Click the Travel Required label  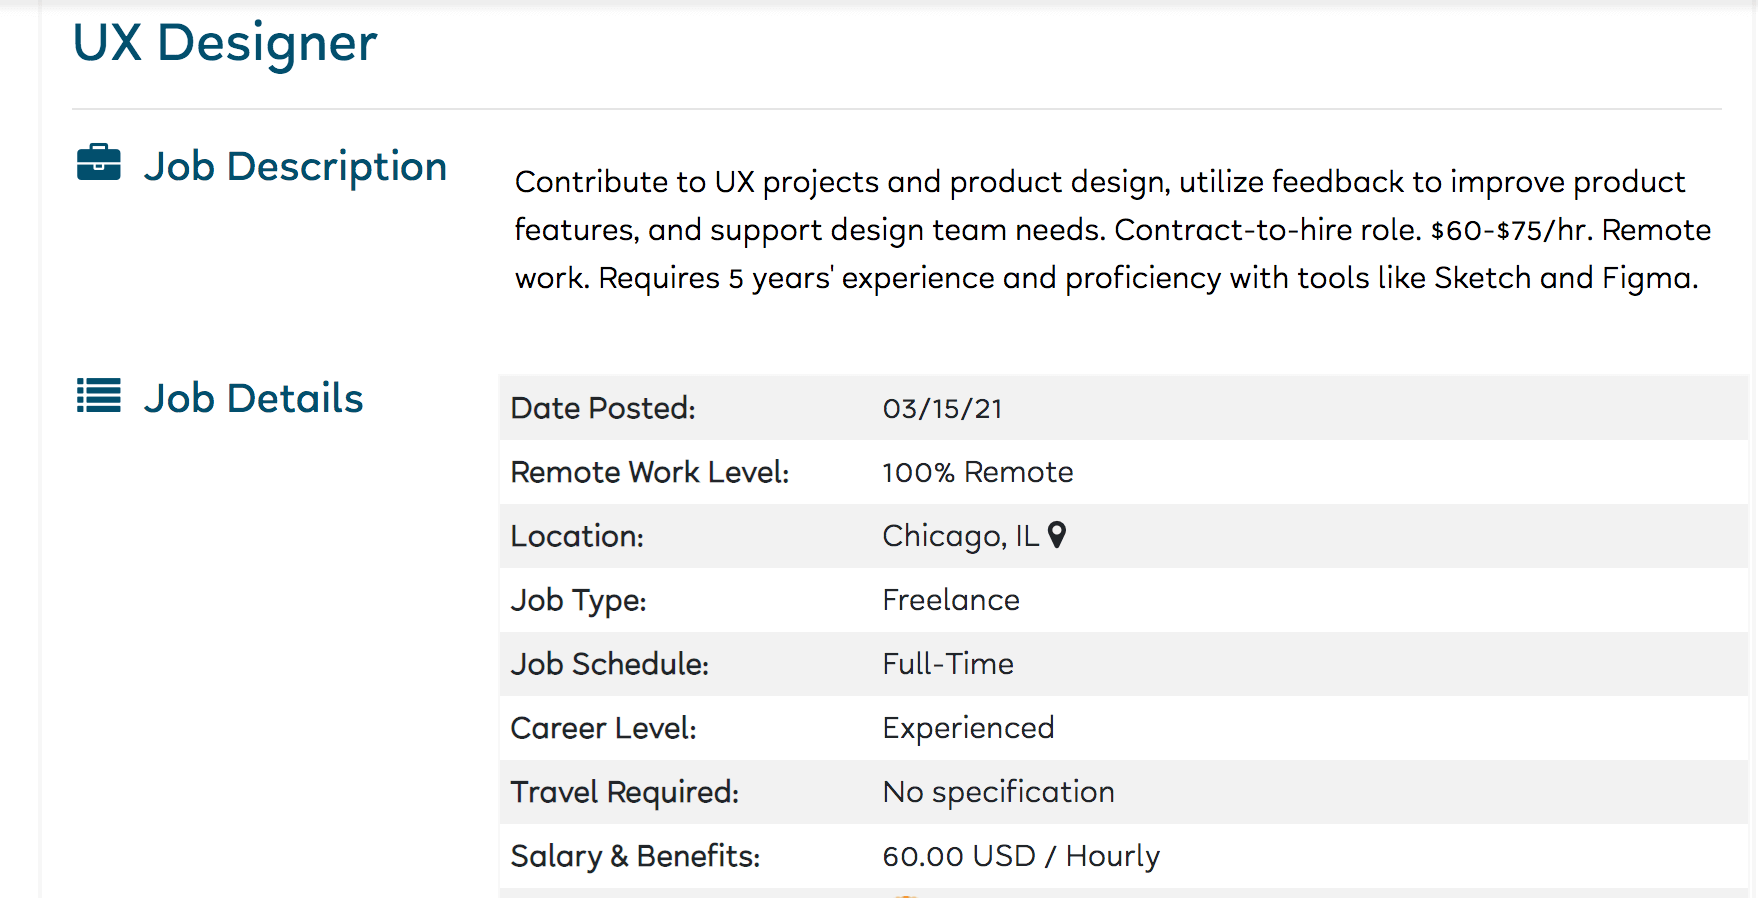click(625, 793)
